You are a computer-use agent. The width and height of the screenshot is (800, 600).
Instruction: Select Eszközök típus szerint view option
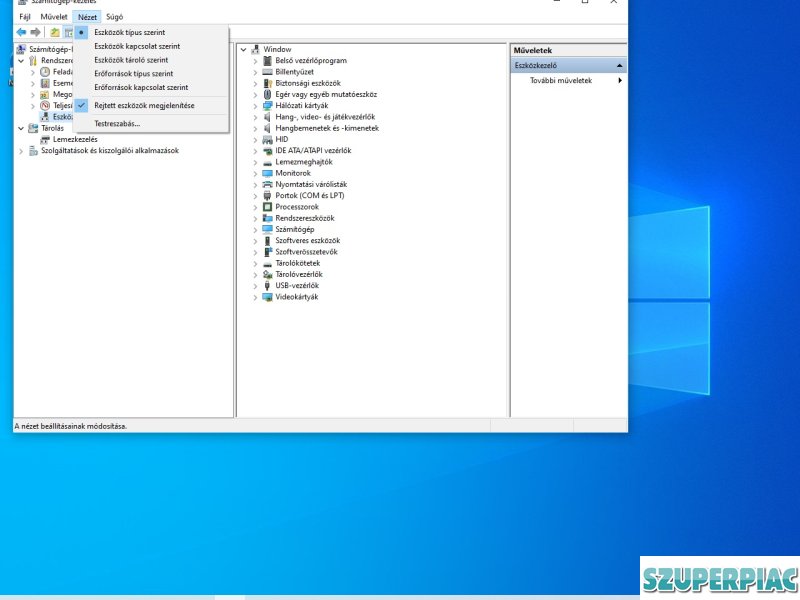(x=129, y=32)
